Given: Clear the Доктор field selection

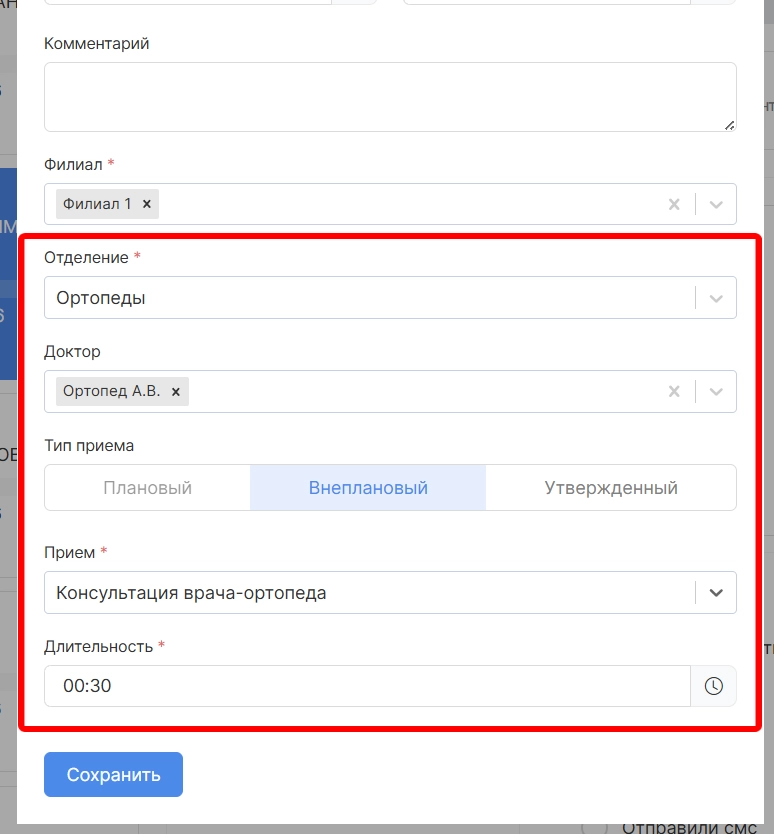Looking at the screenshot, I should pos(674,392).
